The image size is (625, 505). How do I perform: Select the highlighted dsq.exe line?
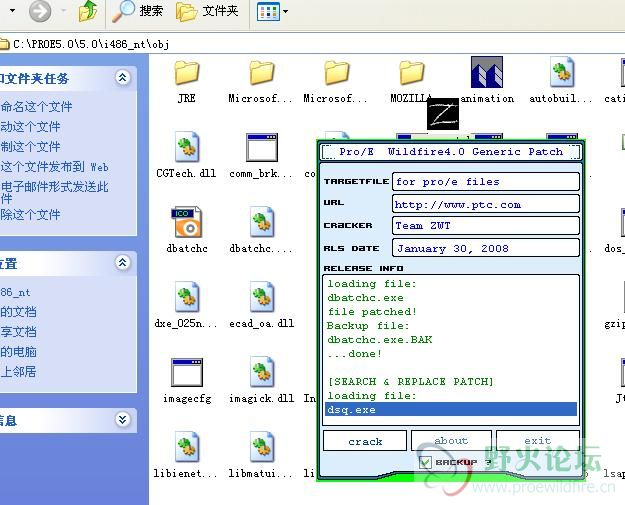tap(451, 409)
